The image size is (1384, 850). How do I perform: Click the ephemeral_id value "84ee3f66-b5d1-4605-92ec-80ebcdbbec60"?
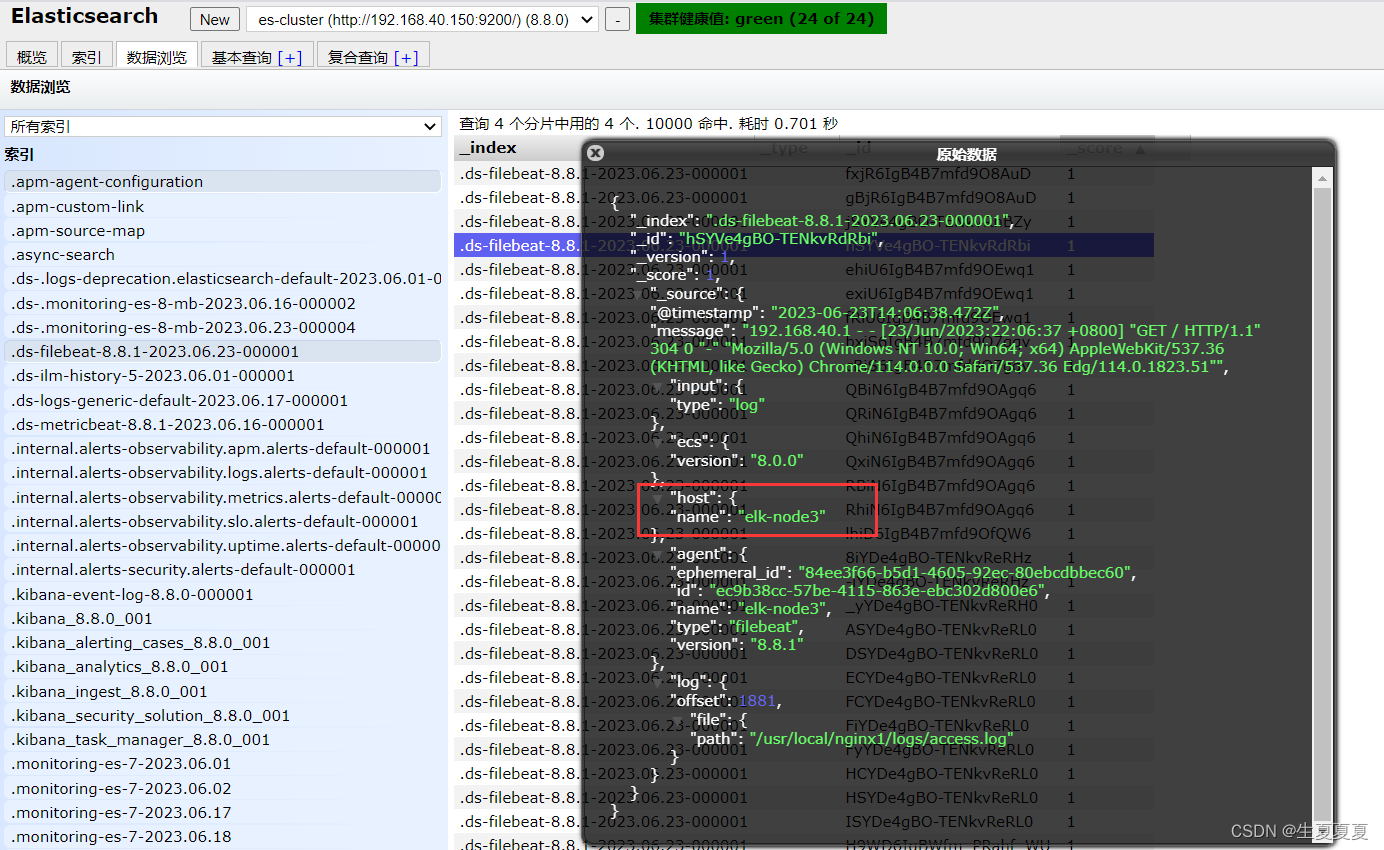pyautogui.click(x=965, y=572)
